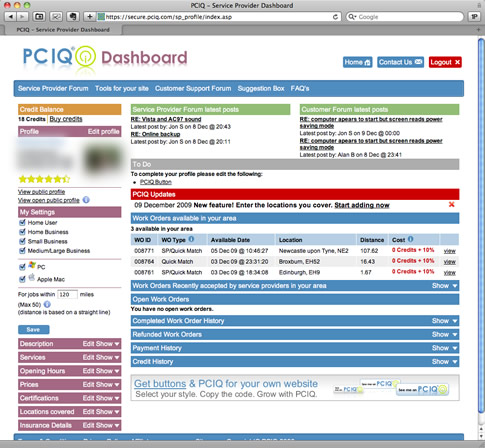The width and height of the screenshot is (485, 448).
Task: Open the Suggestion Box
Action: pyautogui.click(x=261, y=88)
